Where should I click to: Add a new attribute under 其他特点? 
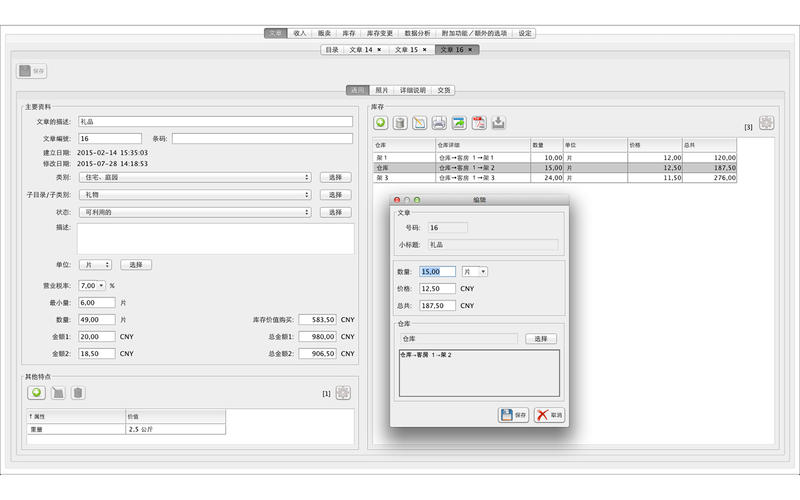(36, 393)
